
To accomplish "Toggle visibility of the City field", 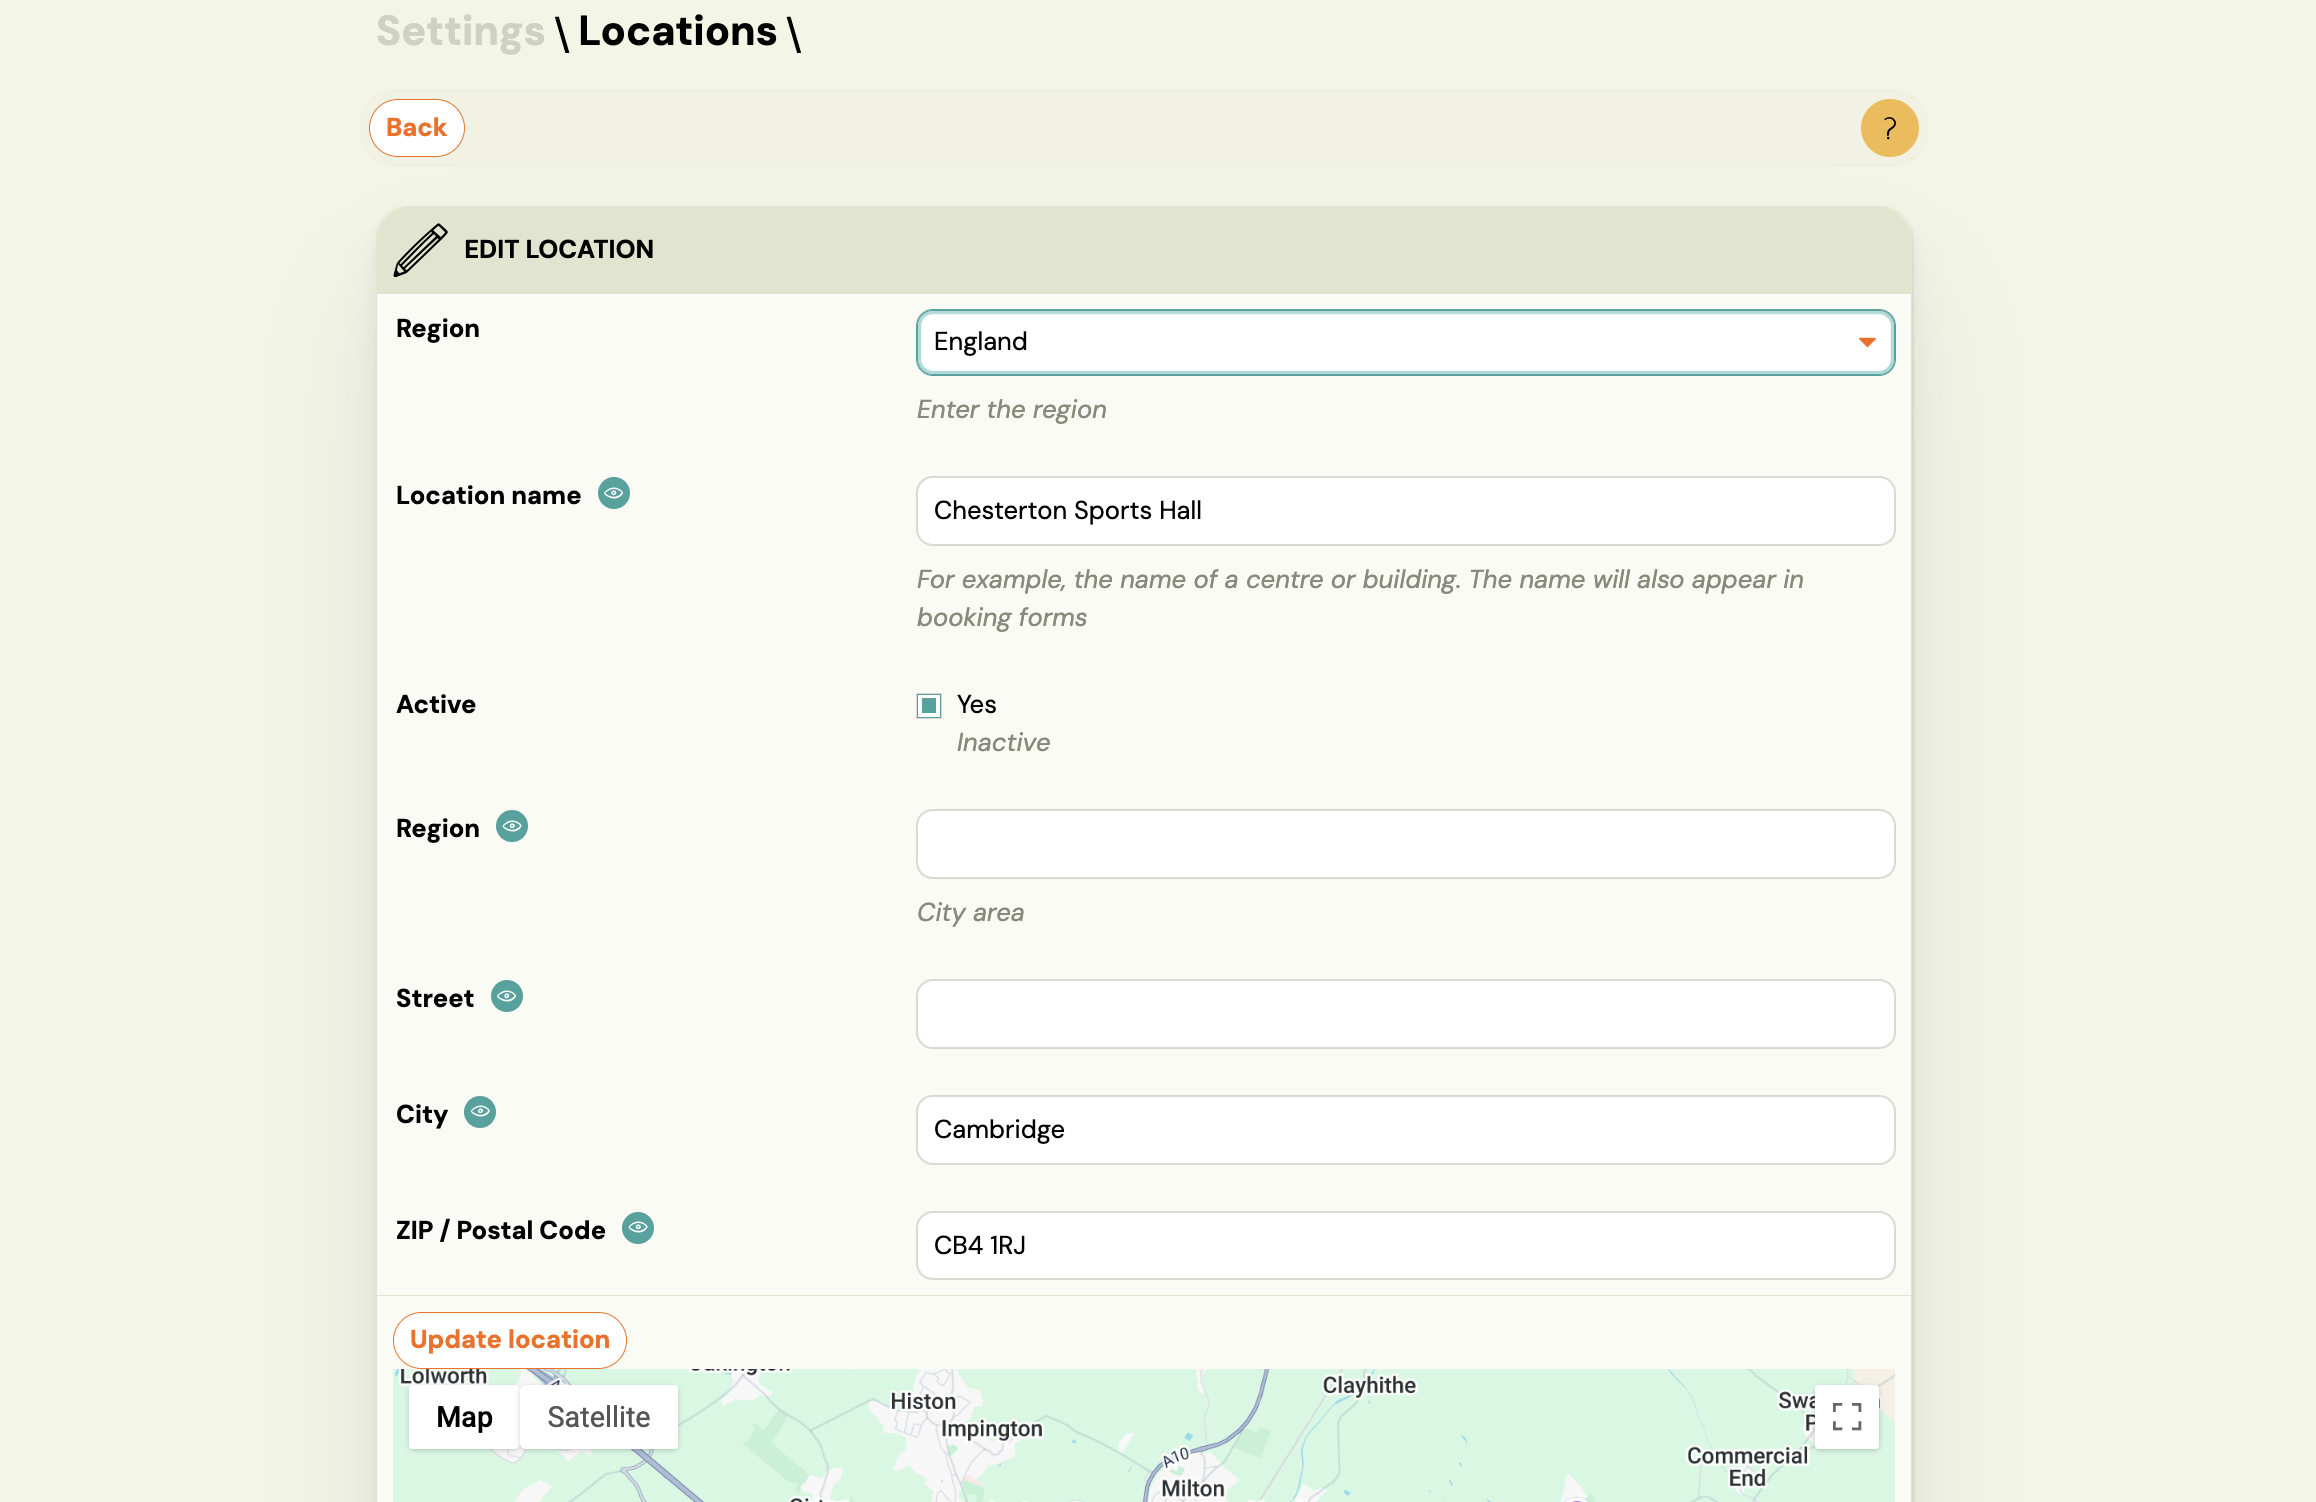I will (480, 1112).
